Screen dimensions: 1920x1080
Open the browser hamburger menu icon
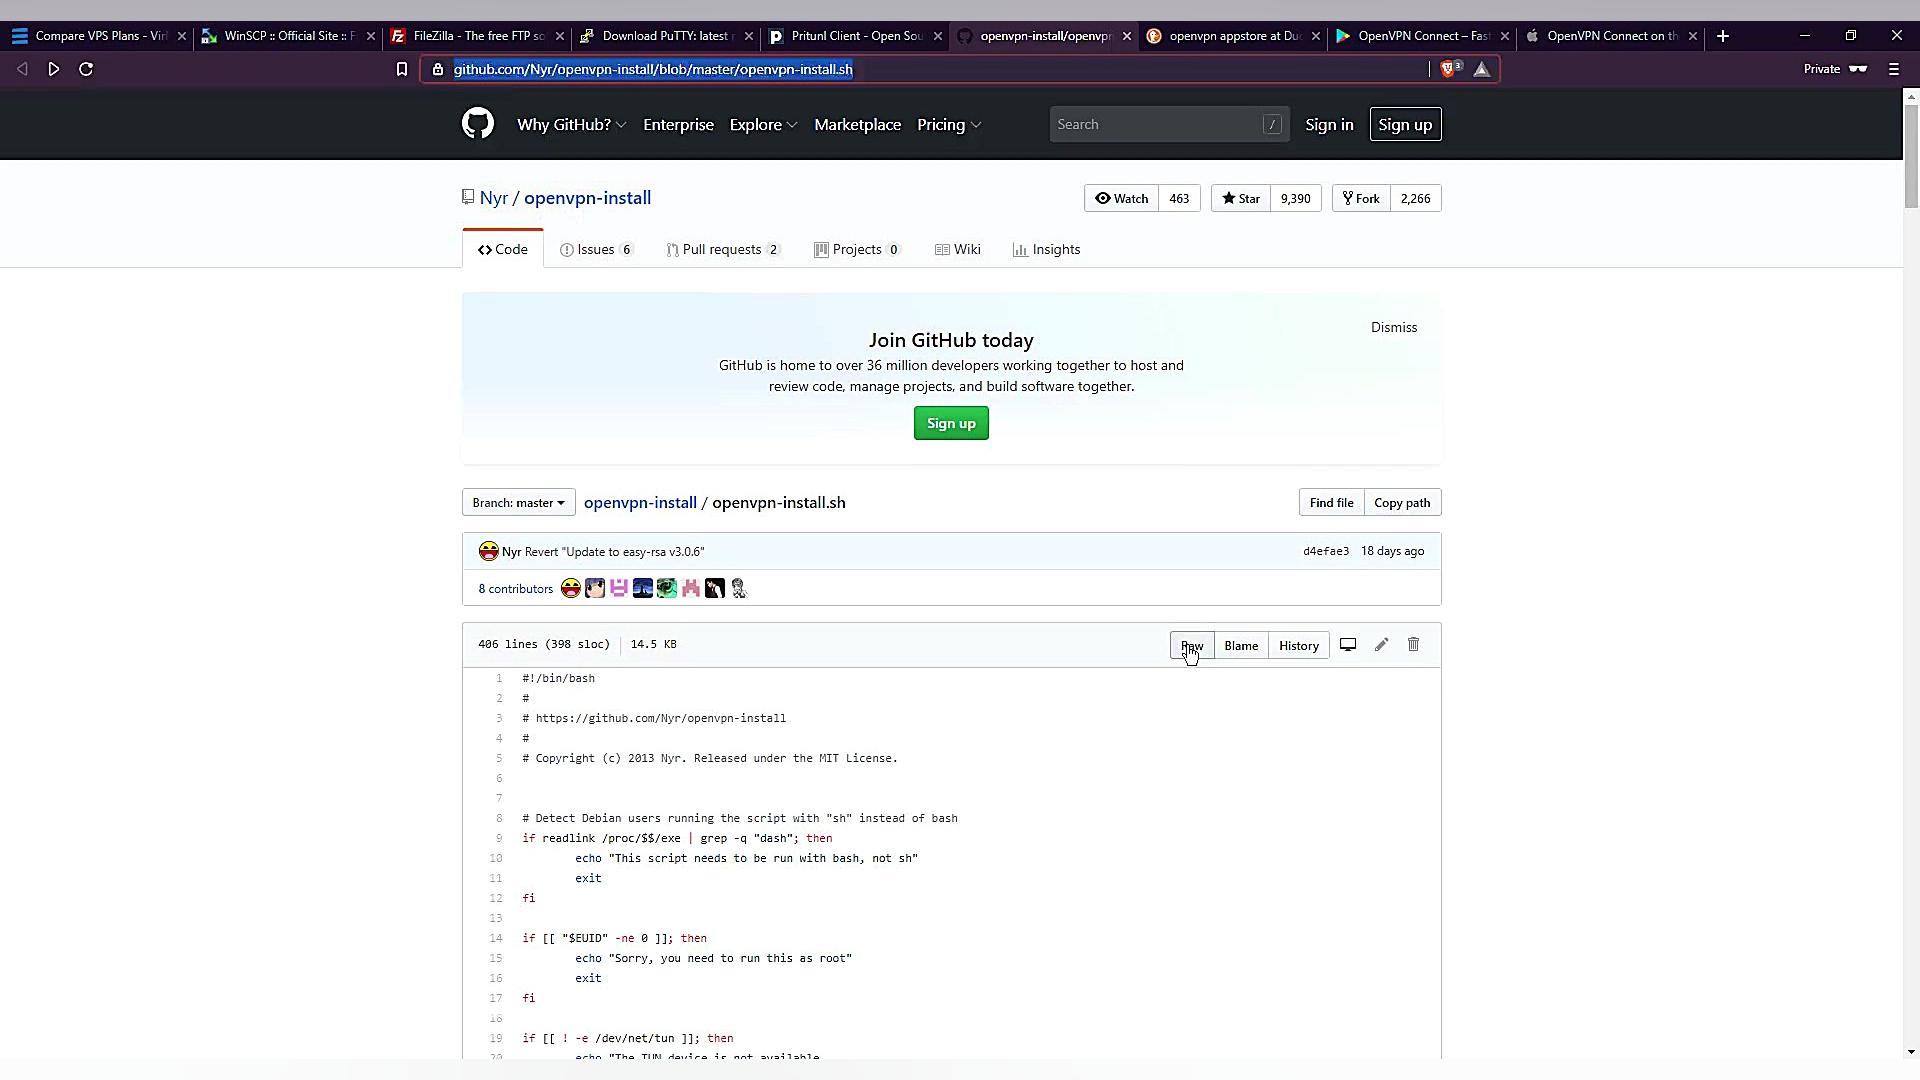click(x=1893, y=69)
